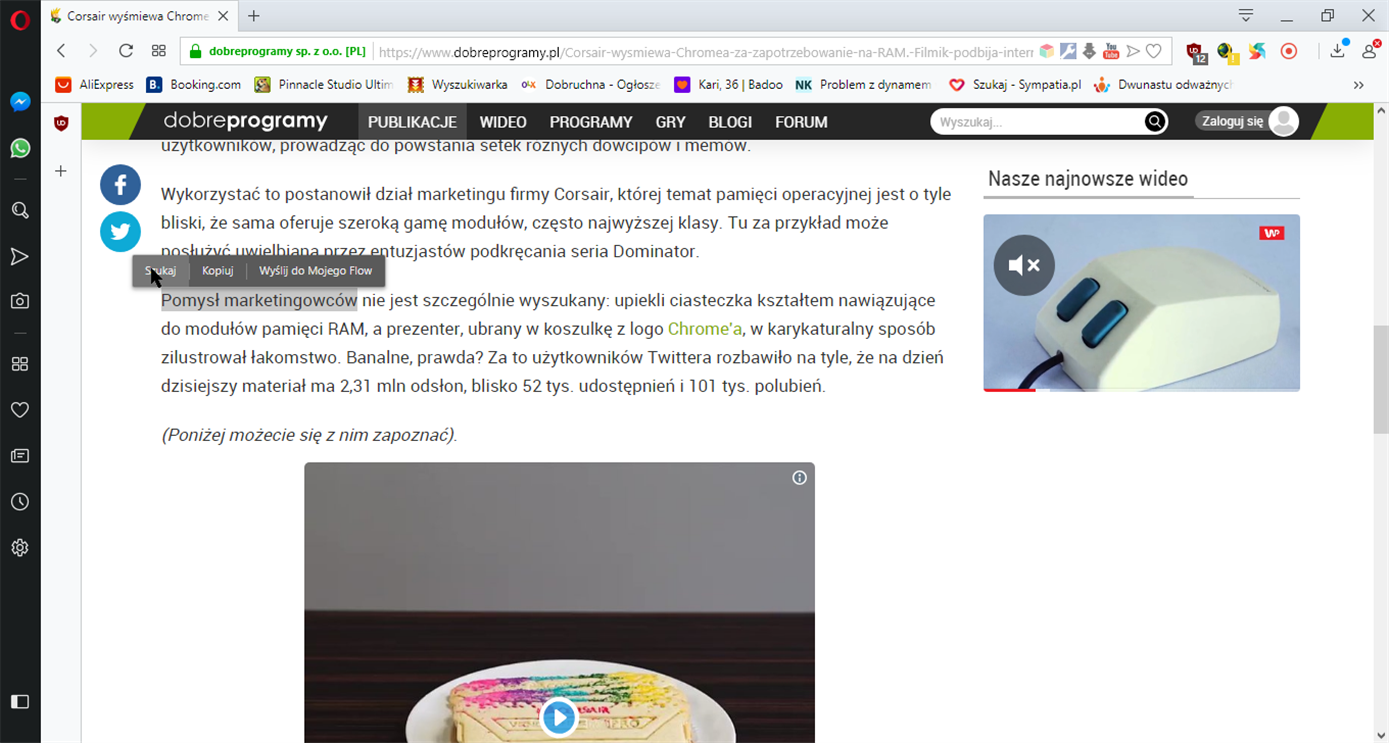The image size is (1389, 743).
Task: Click the red record circle extension
Action: pos(1289,51)
